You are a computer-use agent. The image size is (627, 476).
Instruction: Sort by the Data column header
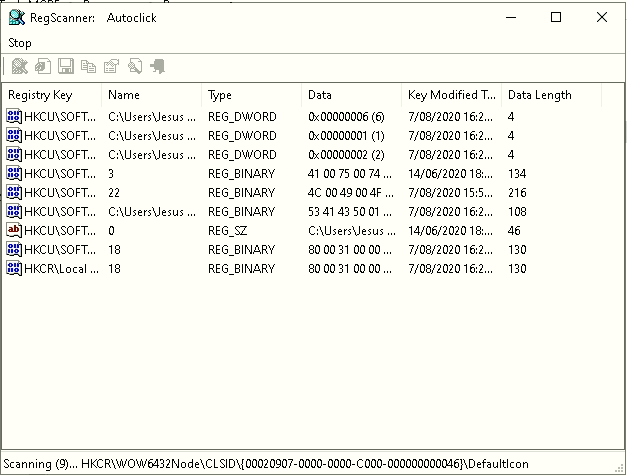click(x=351, y=95)
